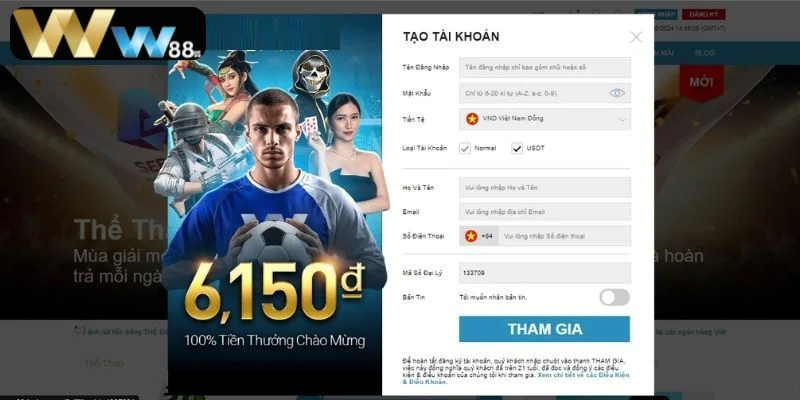
Task: Toggle the USDT account type checkbox
Action: point(517,148)
